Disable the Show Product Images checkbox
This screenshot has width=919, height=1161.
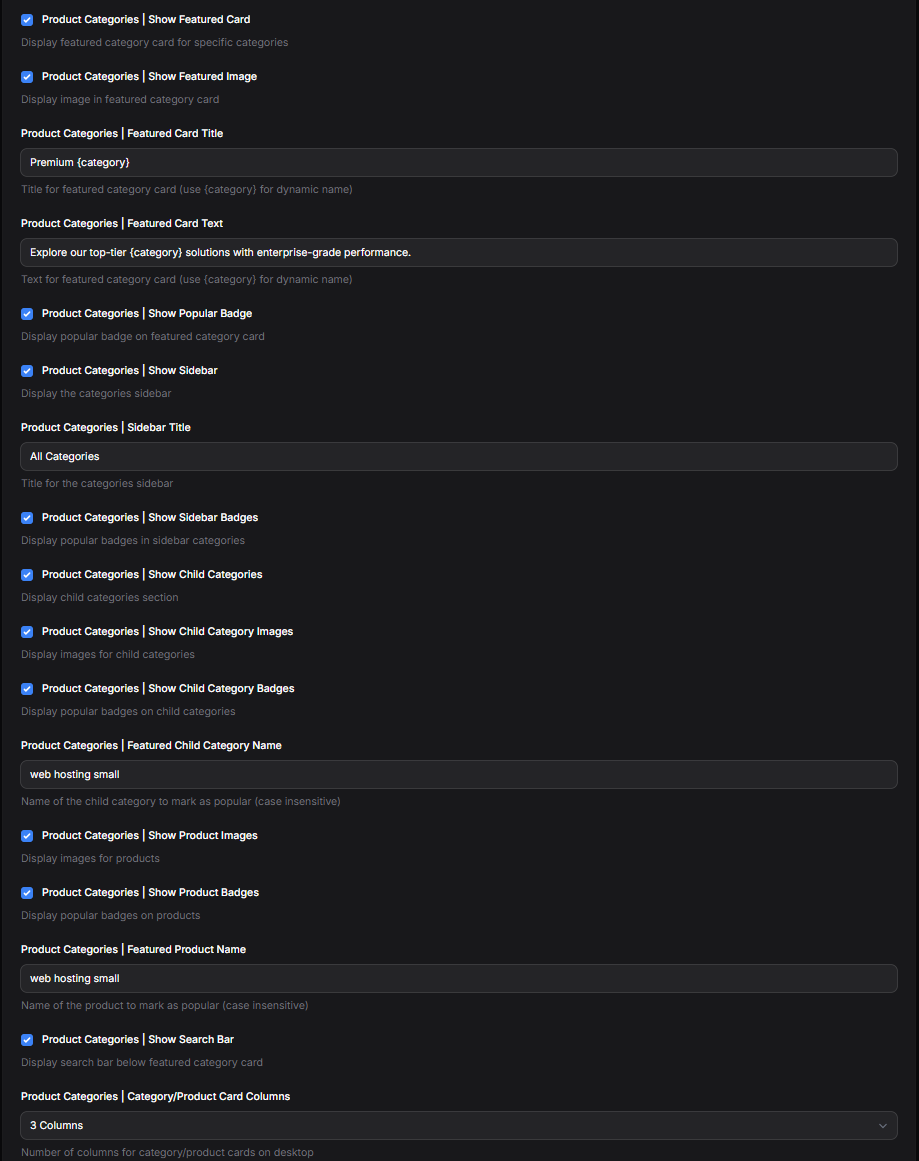click(x=27, y=836)
